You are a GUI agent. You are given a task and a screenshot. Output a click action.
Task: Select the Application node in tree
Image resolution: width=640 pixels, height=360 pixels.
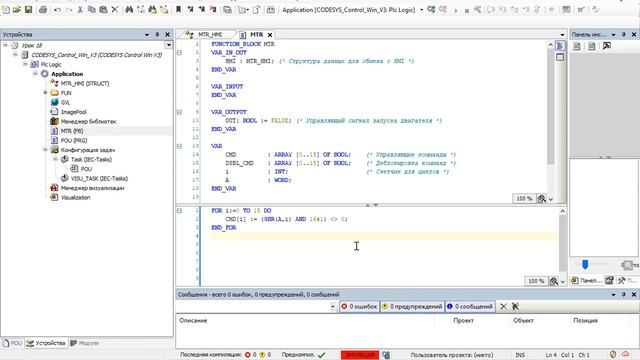(67, 74)
